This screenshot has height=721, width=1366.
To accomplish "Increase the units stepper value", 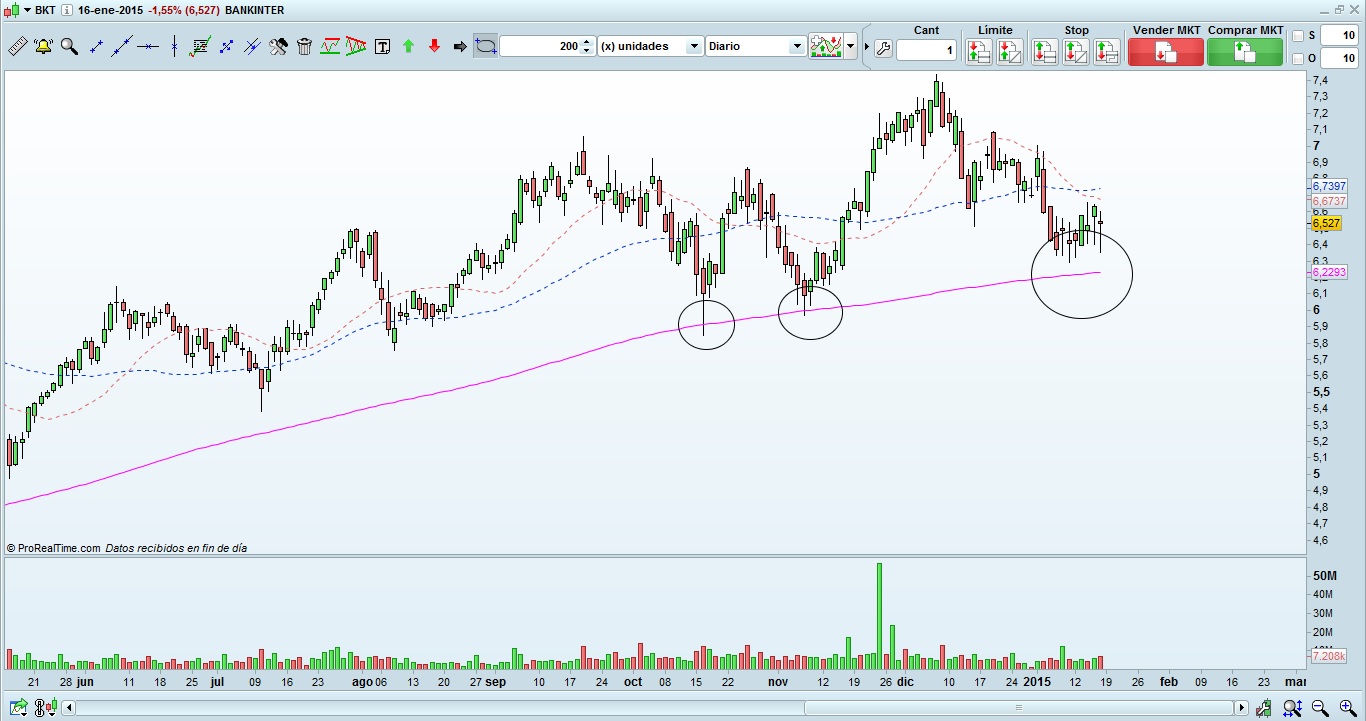I will [587, 42].
